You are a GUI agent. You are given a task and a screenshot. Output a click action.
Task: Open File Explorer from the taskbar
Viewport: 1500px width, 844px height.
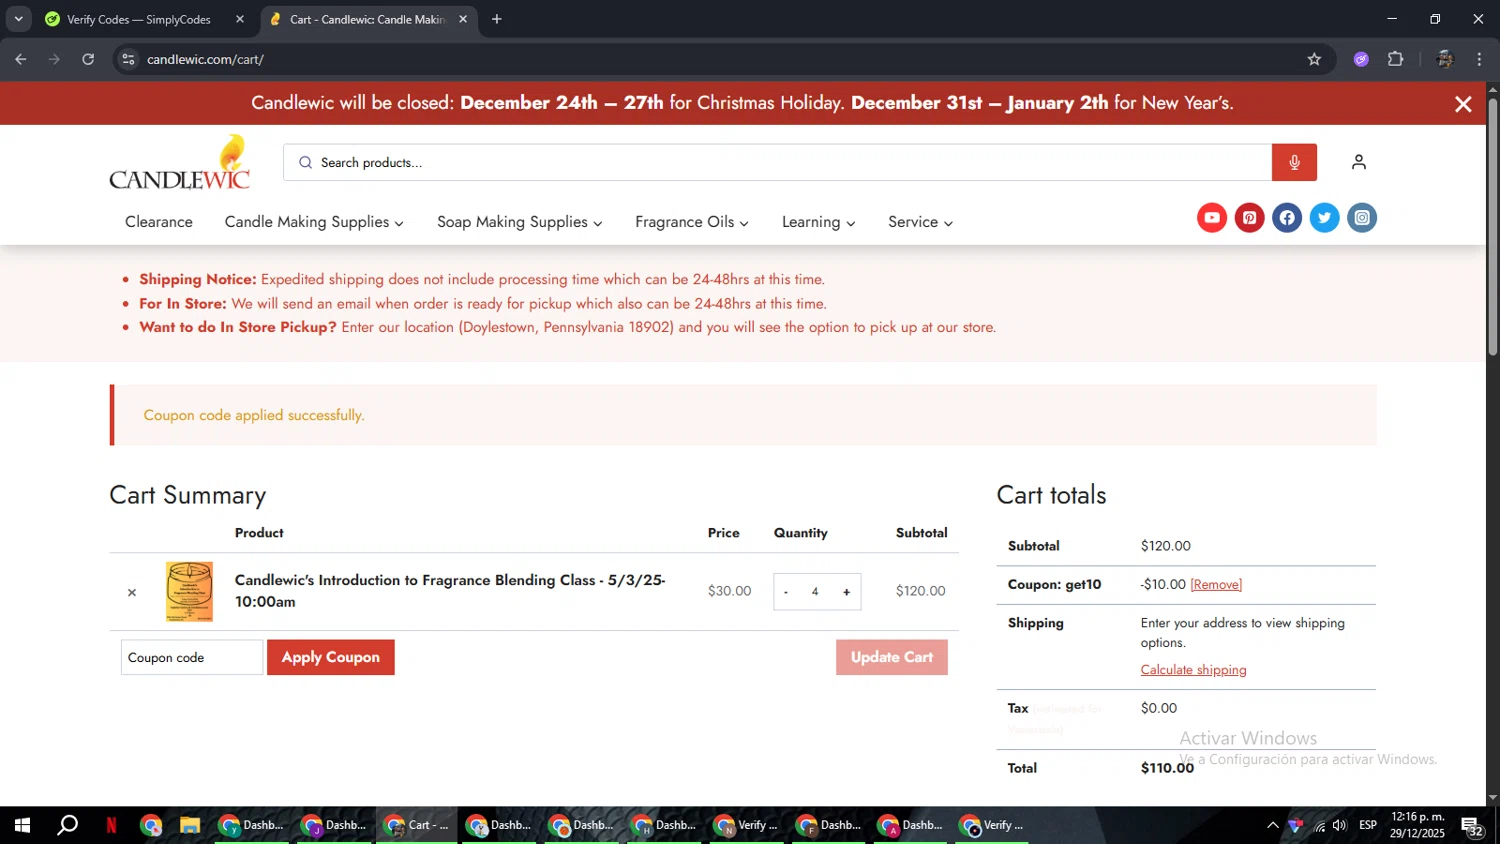[190, 826]
